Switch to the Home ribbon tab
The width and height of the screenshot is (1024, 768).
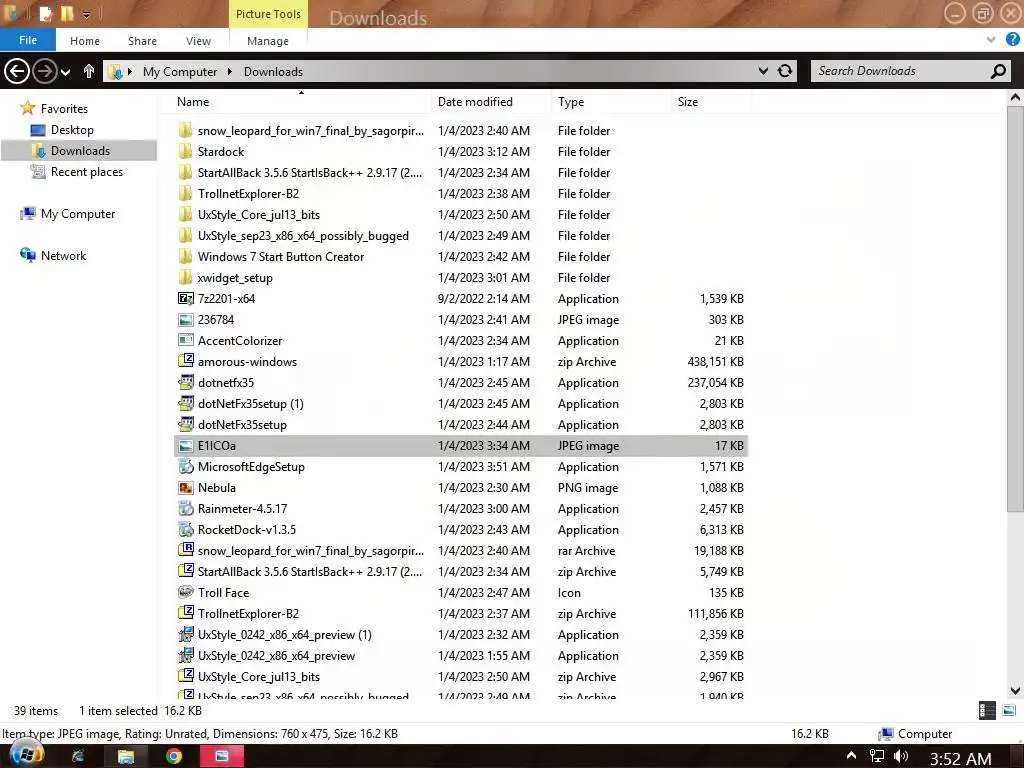pyautogui.click(x=85, y=40)
